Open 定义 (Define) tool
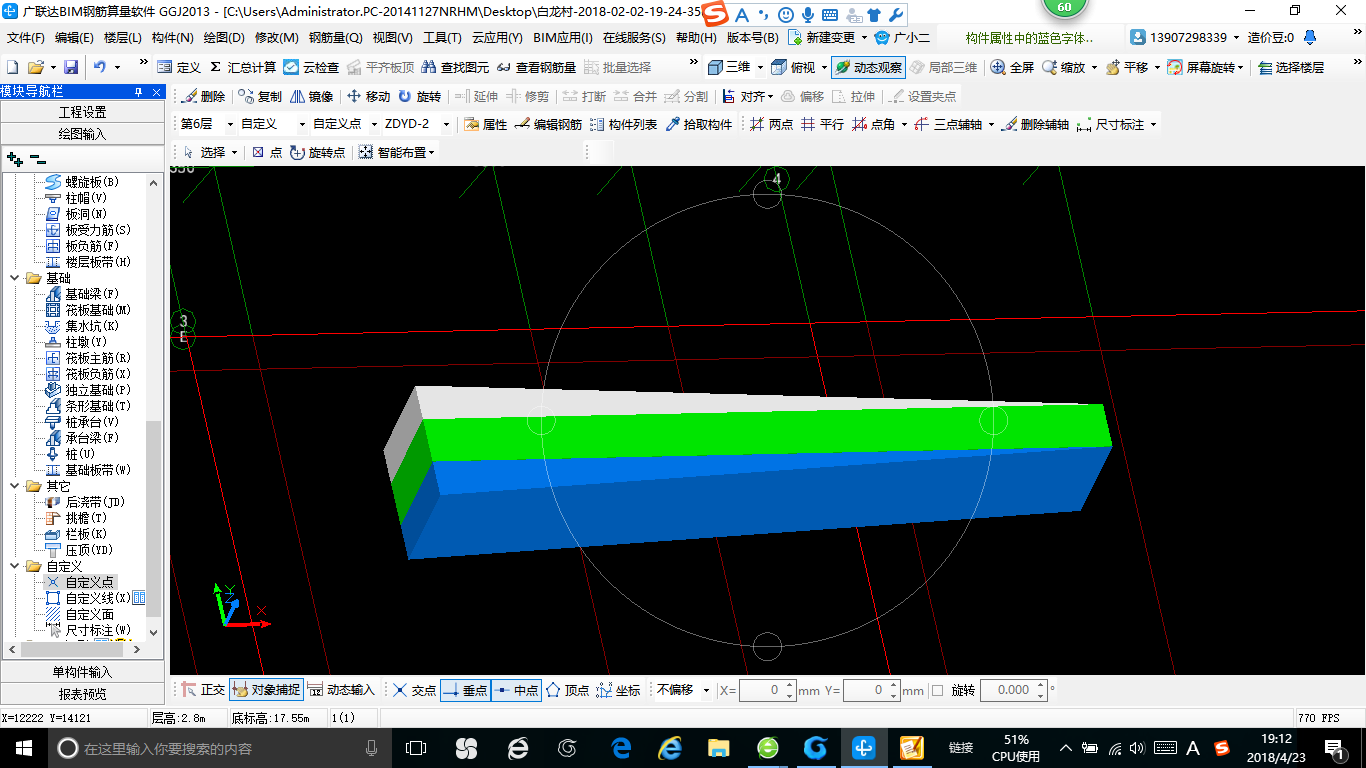 [x=179, y=67]
